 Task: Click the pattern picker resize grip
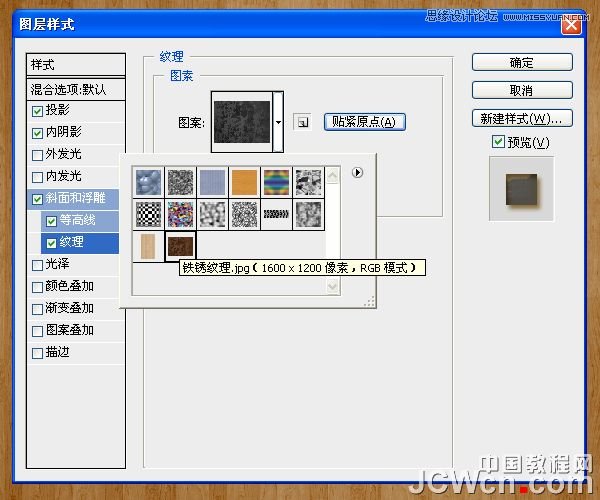point(370,302)
